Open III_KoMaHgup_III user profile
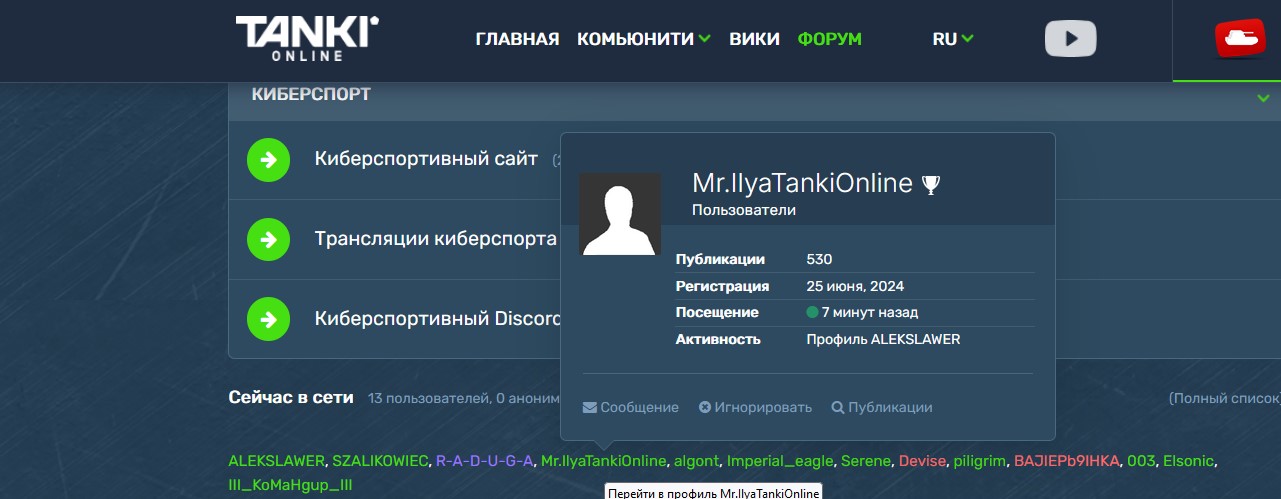 tap(290, 485)
